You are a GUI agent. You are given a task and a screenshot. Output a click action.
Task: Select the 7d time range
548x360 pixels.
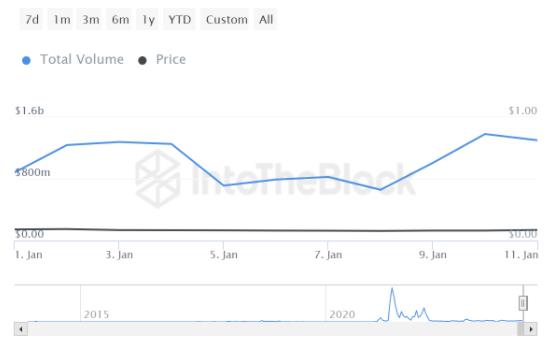click(x=31, y=20)
